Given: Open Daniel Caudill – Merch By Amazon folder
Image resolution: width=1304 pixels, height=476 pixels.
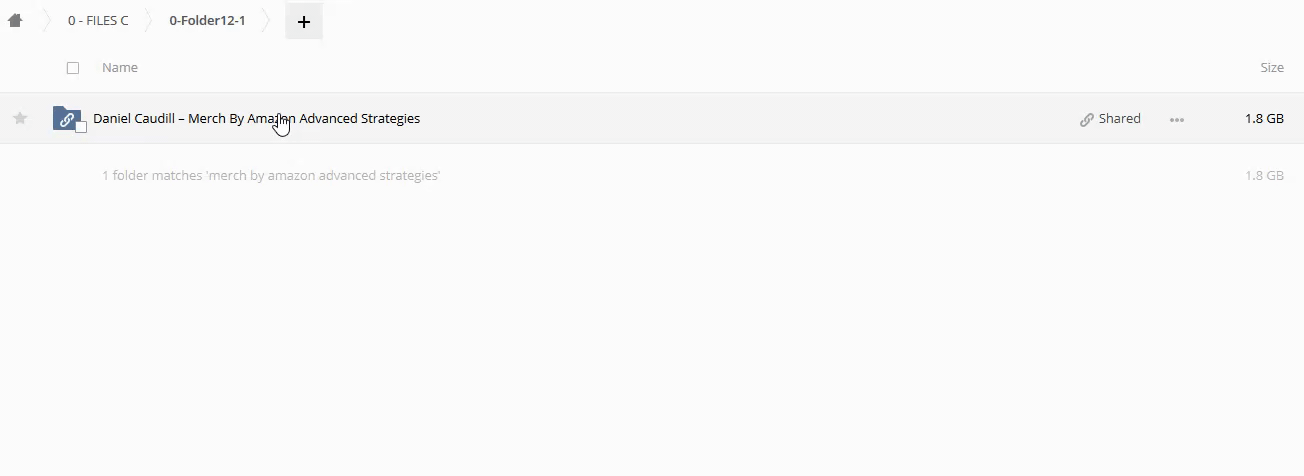Looking at the screenshot, I should pyautogui.click(x=257, y=118).
